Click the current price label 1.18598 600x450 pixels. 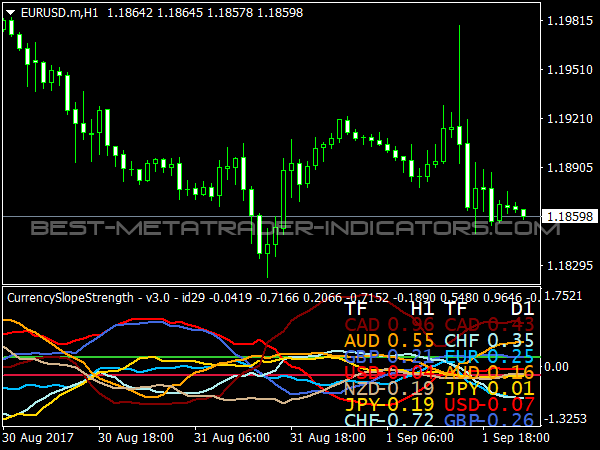pyautogui.click(x=570, y=217)
